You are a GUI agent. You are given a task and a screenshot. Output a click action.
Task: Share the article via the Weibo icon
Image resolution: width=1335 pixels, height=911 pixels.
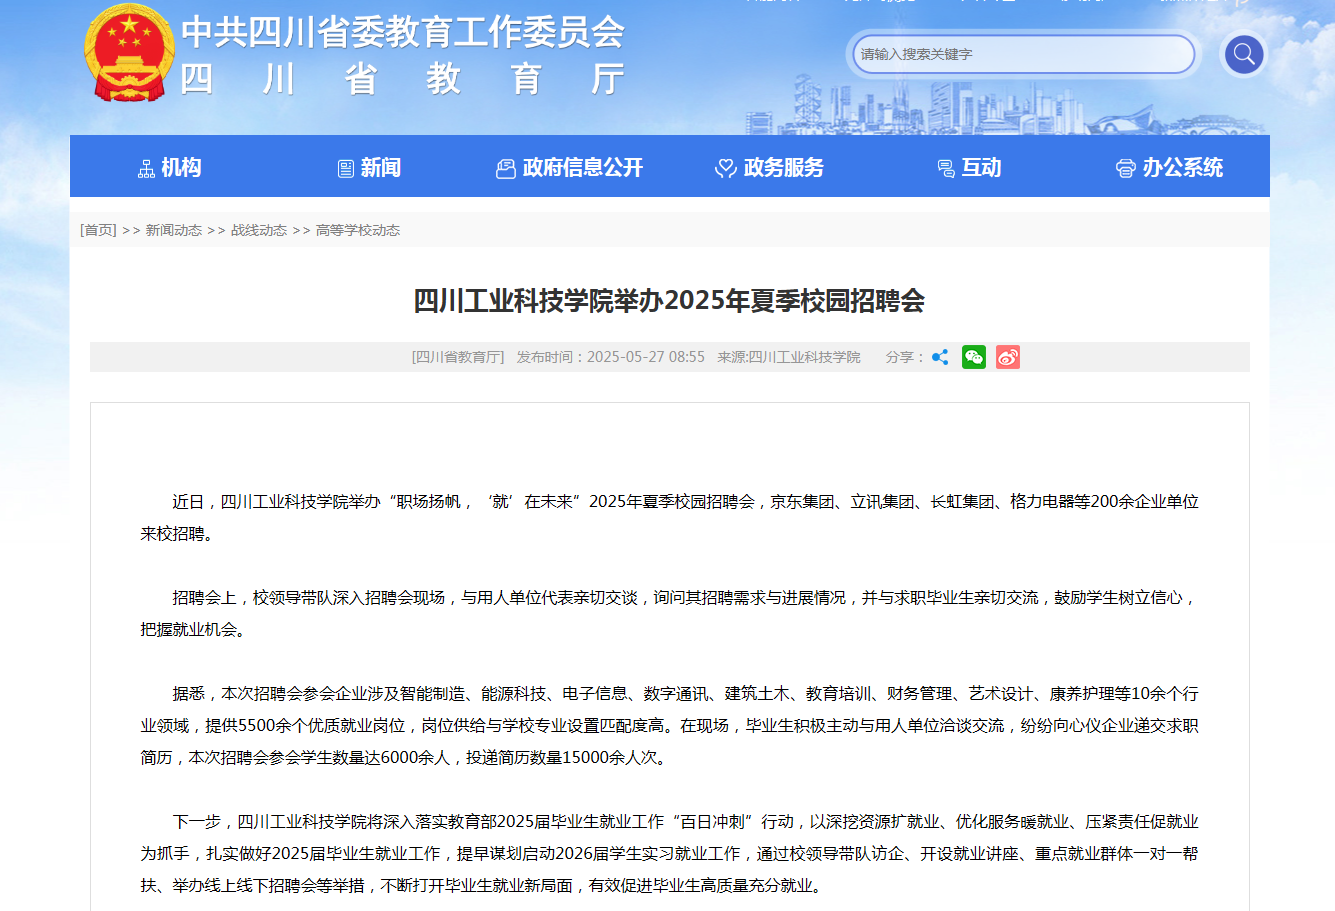[x=1007, y=357]
